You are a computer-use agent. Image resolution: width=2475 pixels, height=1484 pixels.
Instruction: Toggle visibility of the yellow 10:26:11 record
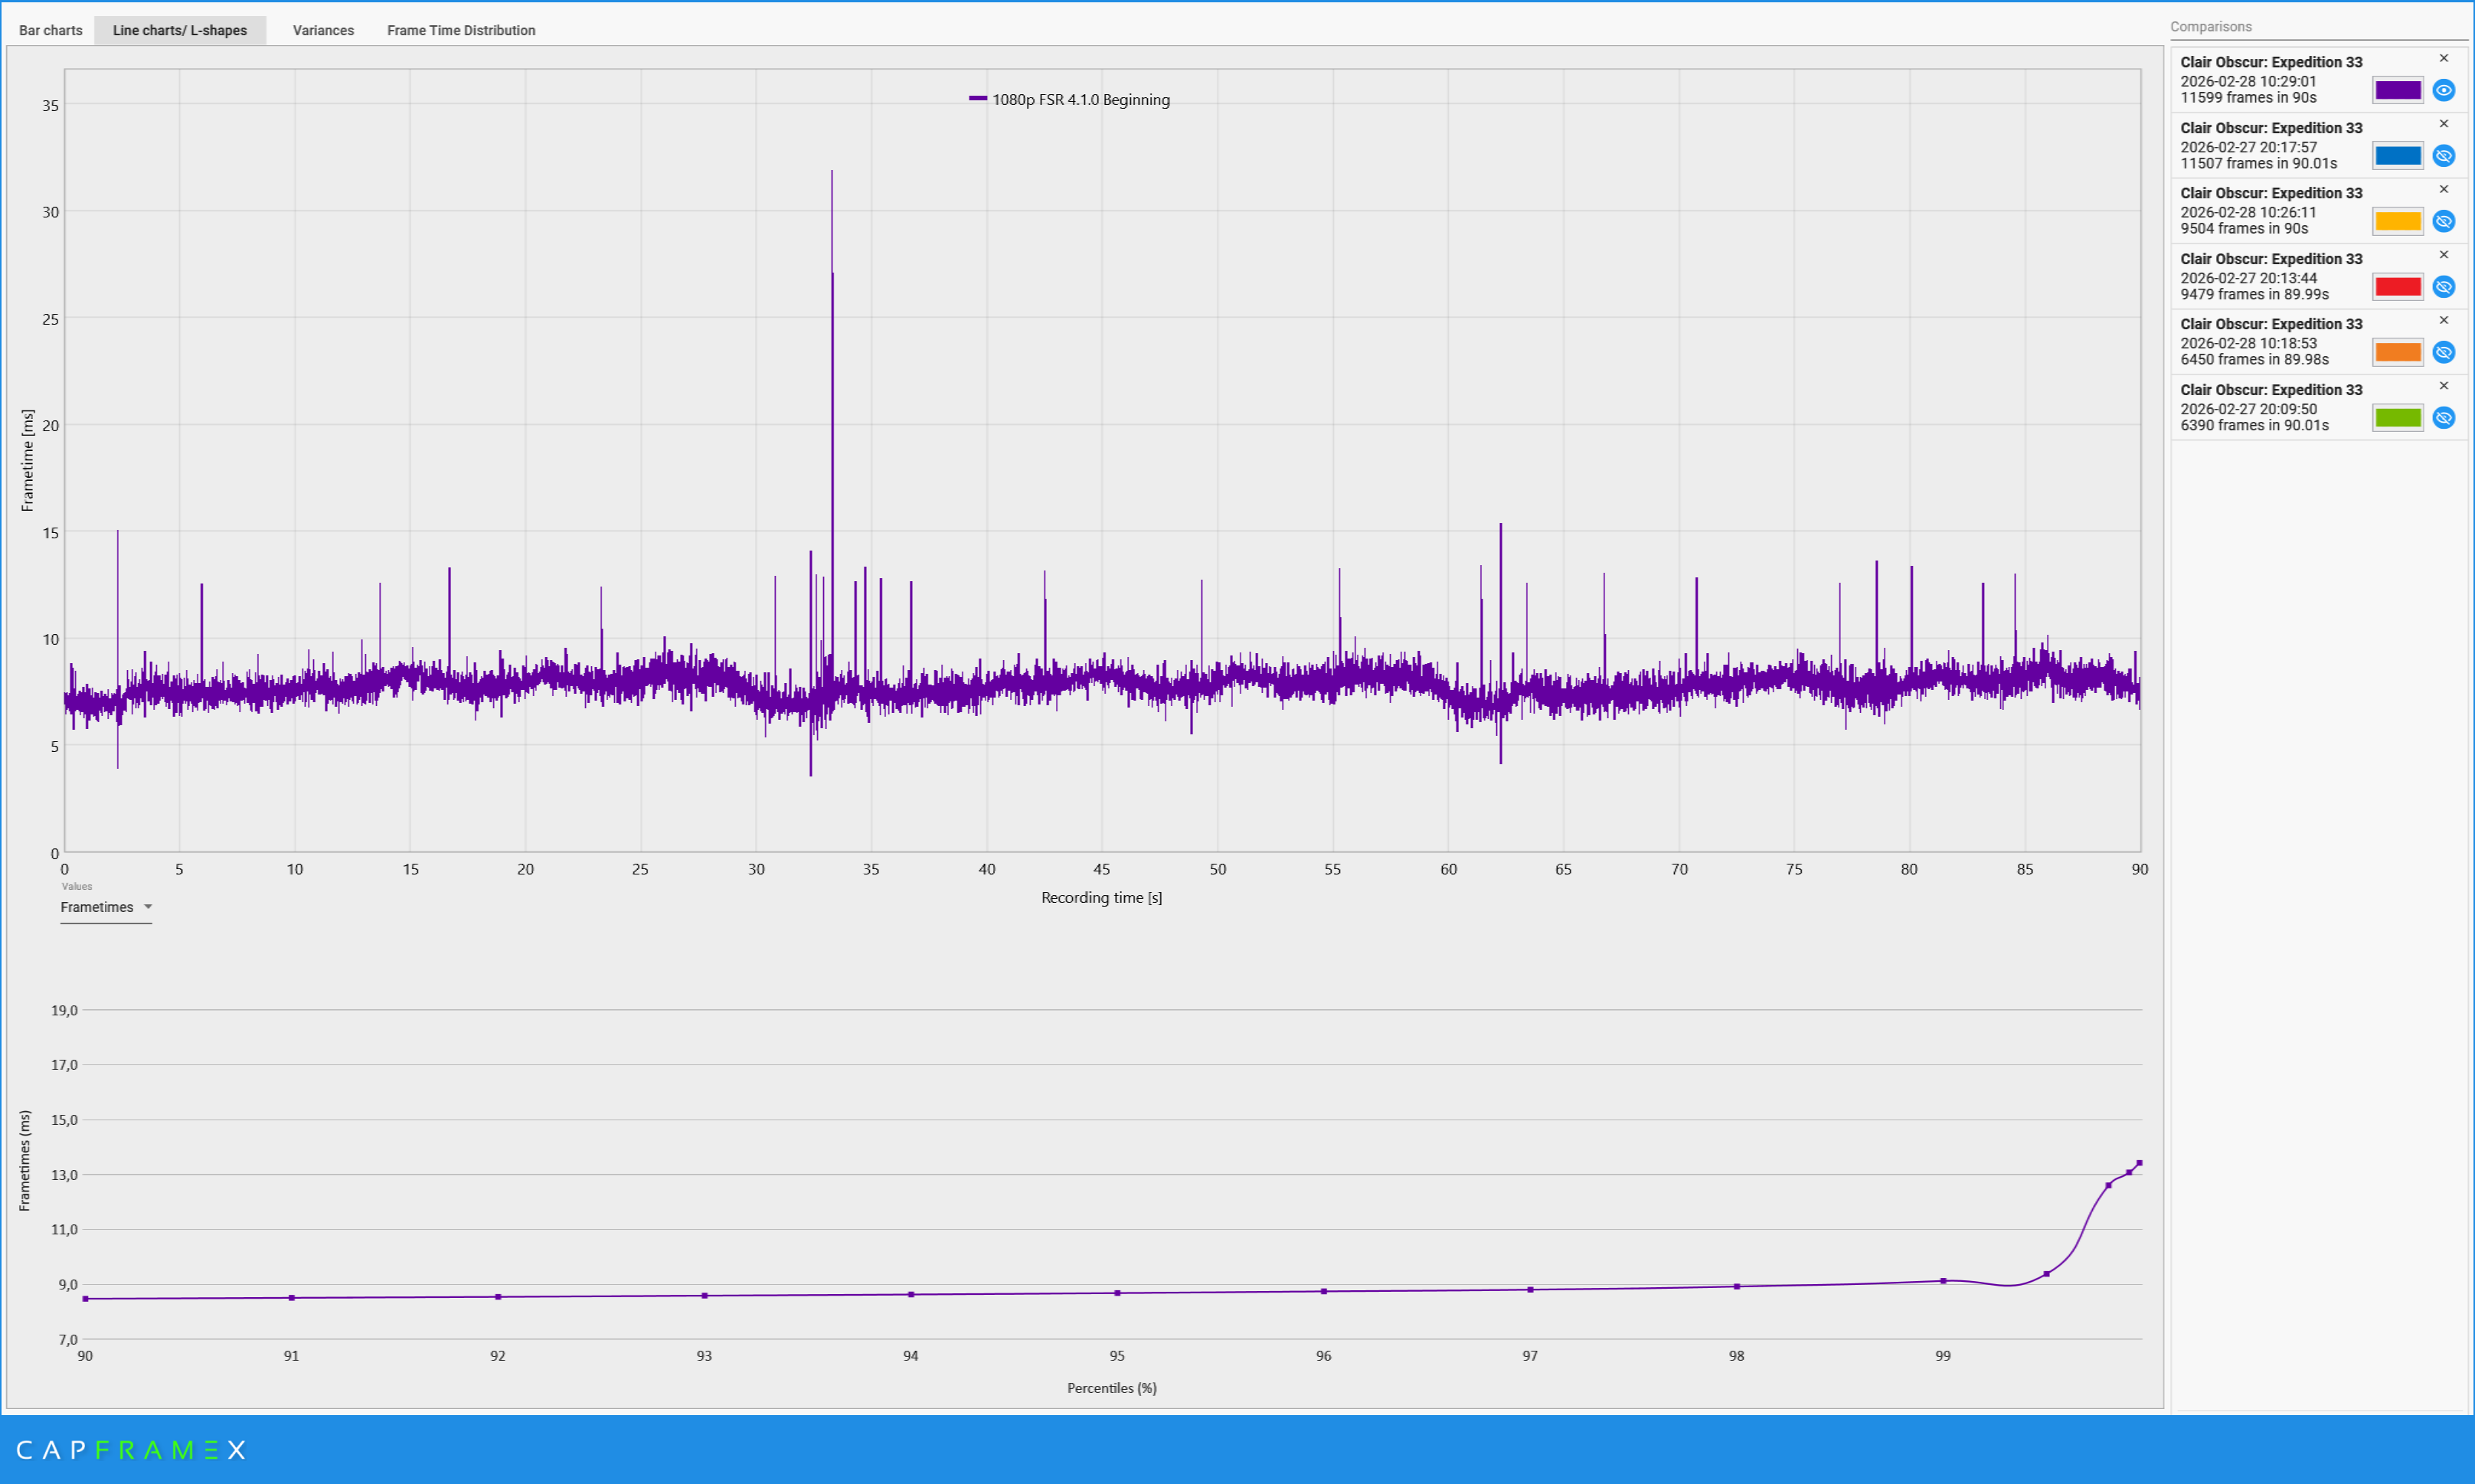point(2445,221)
